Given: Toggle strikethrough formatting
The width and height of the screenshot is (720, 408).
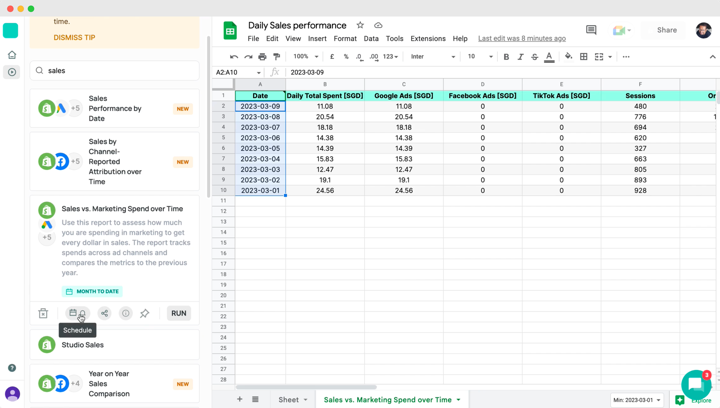Looking at the screenshot, I should coord(534,56).
